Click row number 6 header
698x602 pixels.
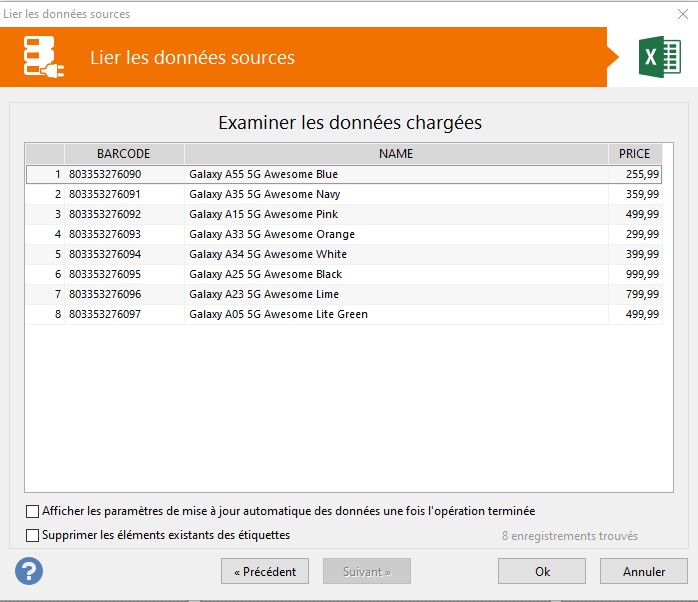point(45,274)
